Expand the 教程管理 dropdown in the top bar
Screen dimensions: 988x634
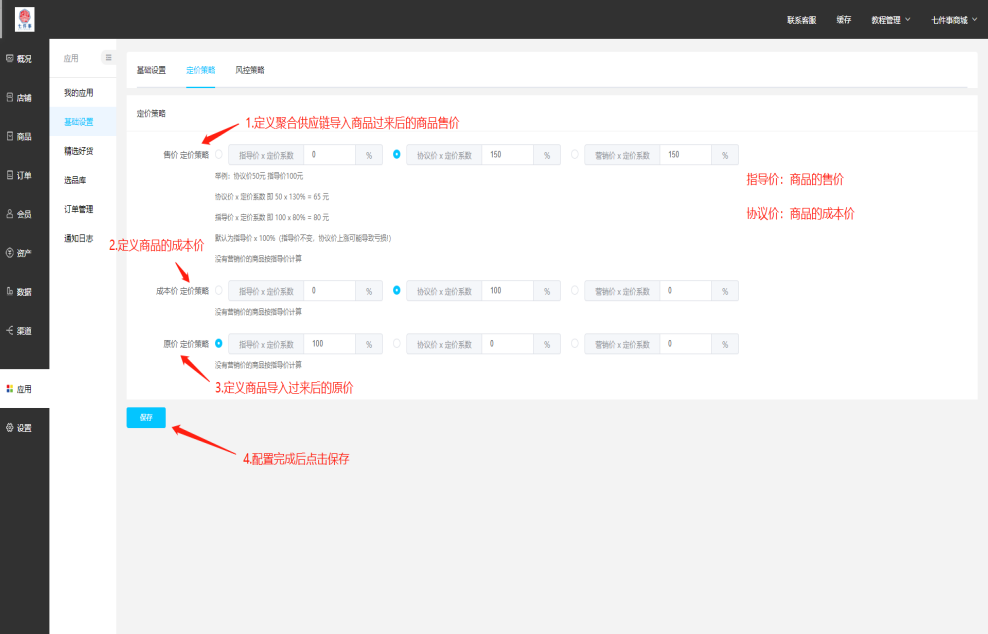[890, 20]
